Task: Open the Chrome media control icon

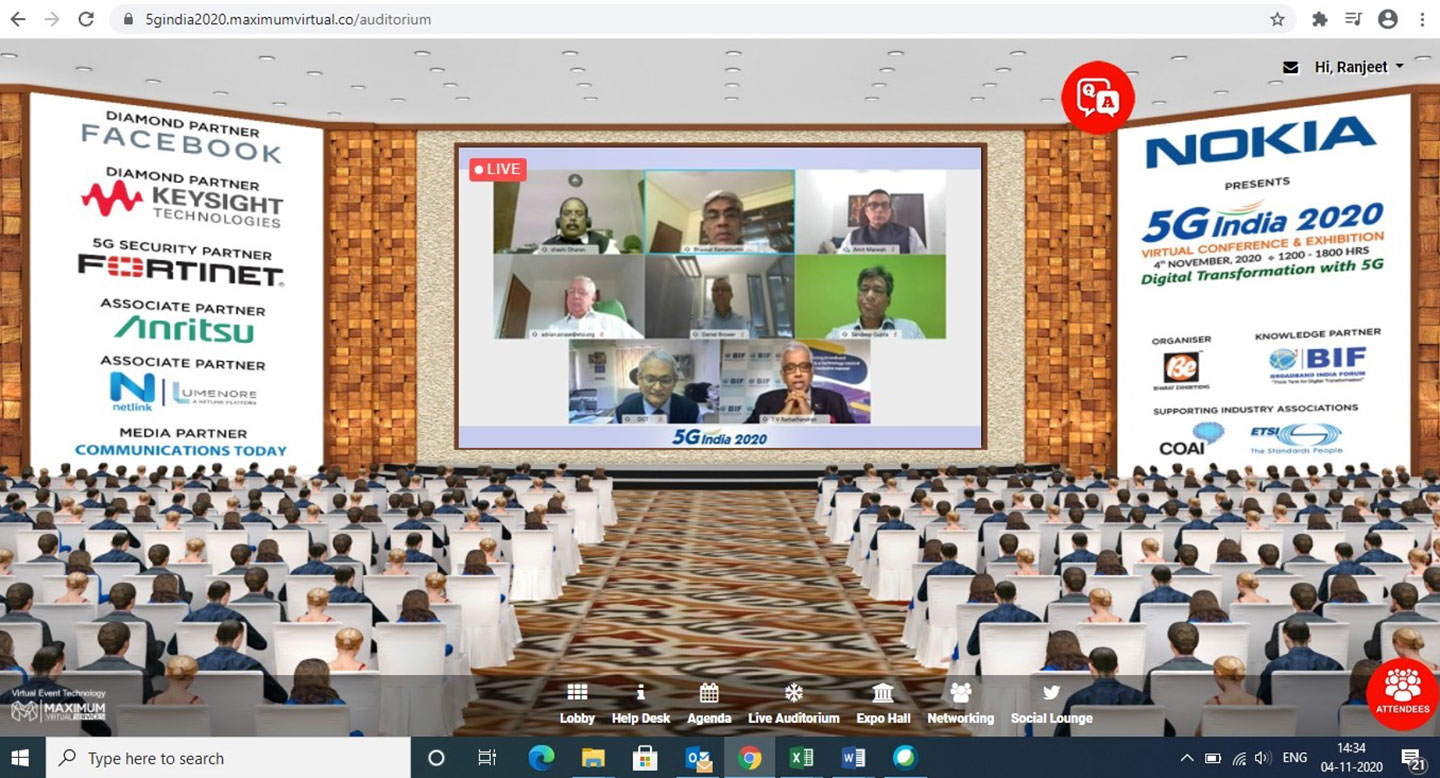Action: click(1353, 19)
